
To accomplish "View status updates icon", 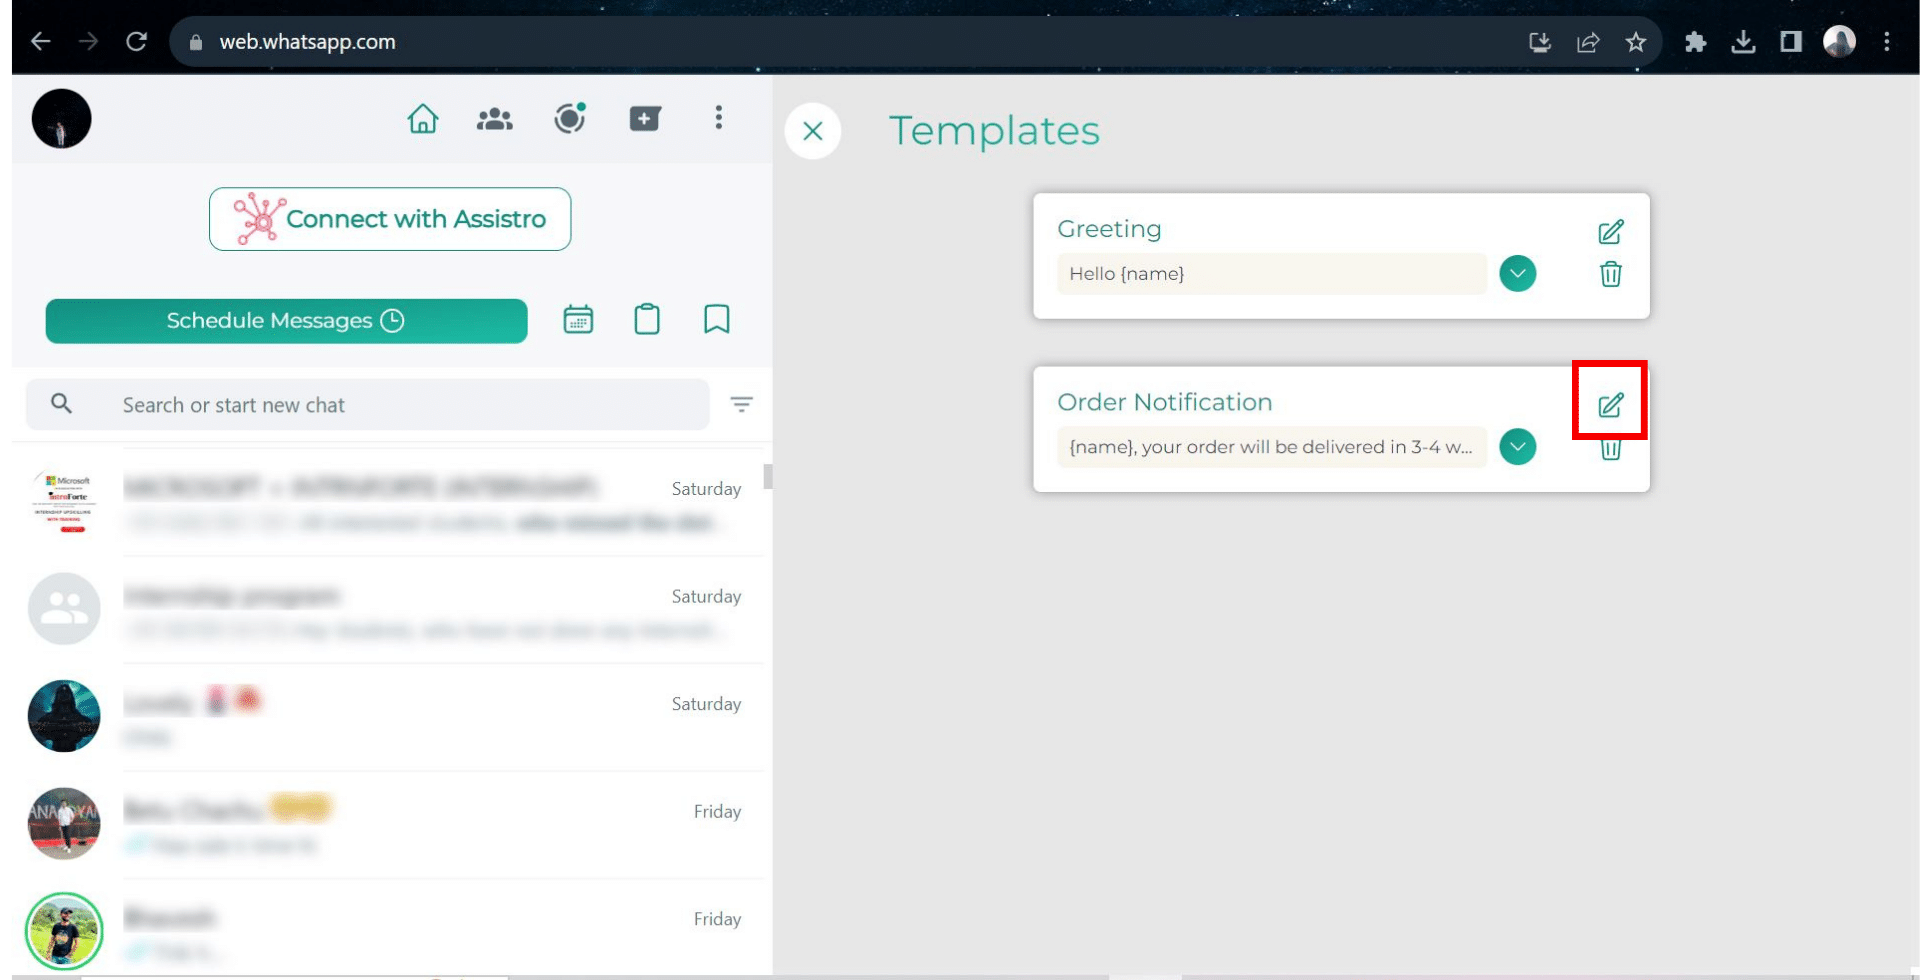I will tap(570, 118).
